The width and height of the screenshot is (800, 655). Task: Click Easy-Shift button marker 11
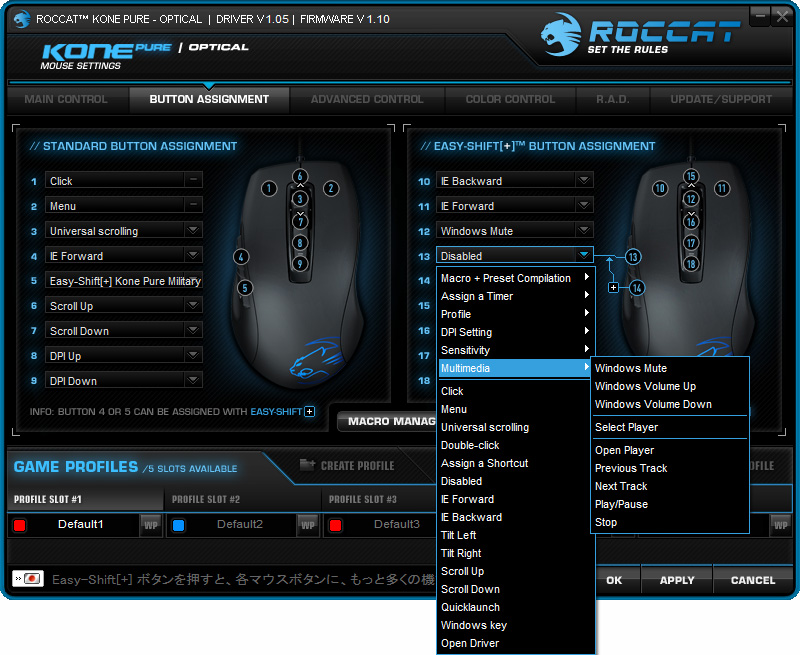coord(722,189)
